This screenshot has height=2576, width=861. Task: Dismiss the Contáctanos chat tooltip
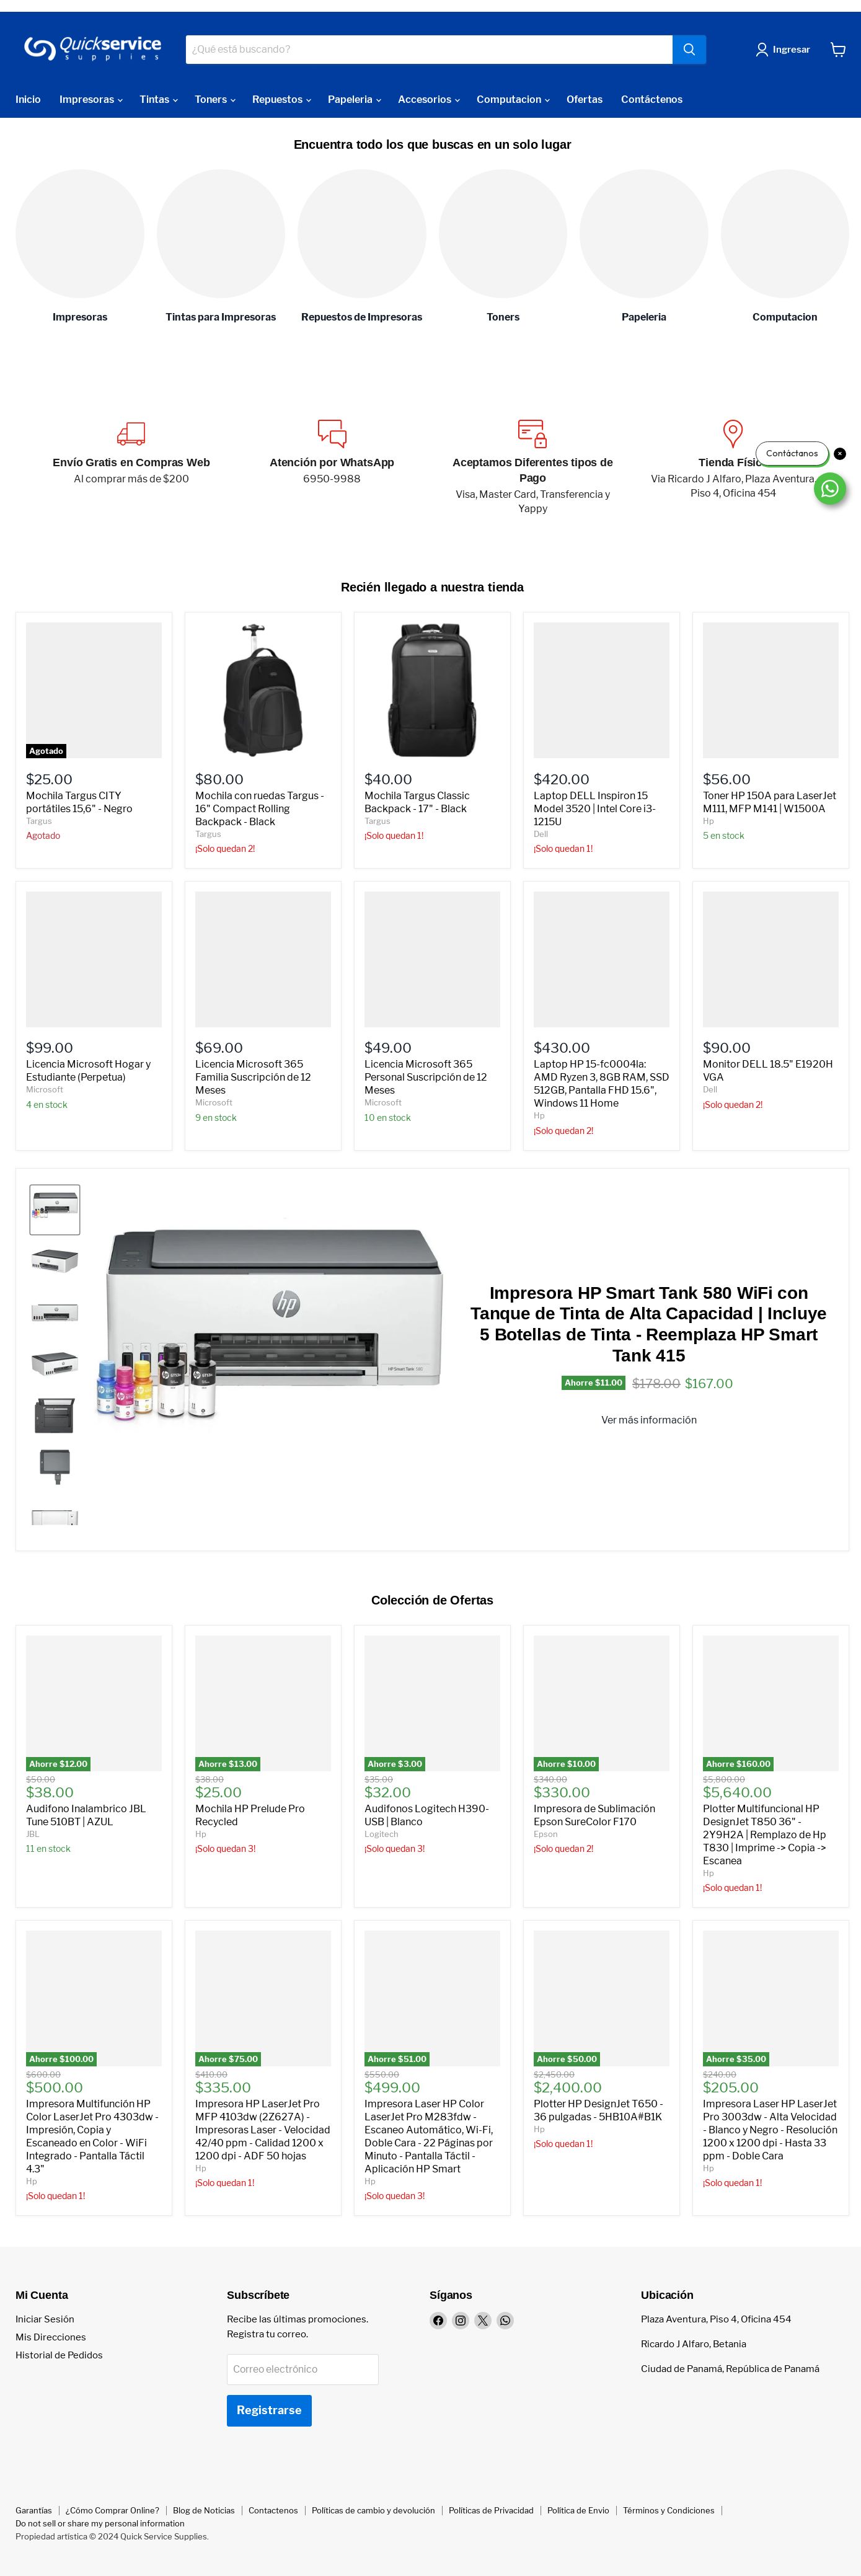840,454
